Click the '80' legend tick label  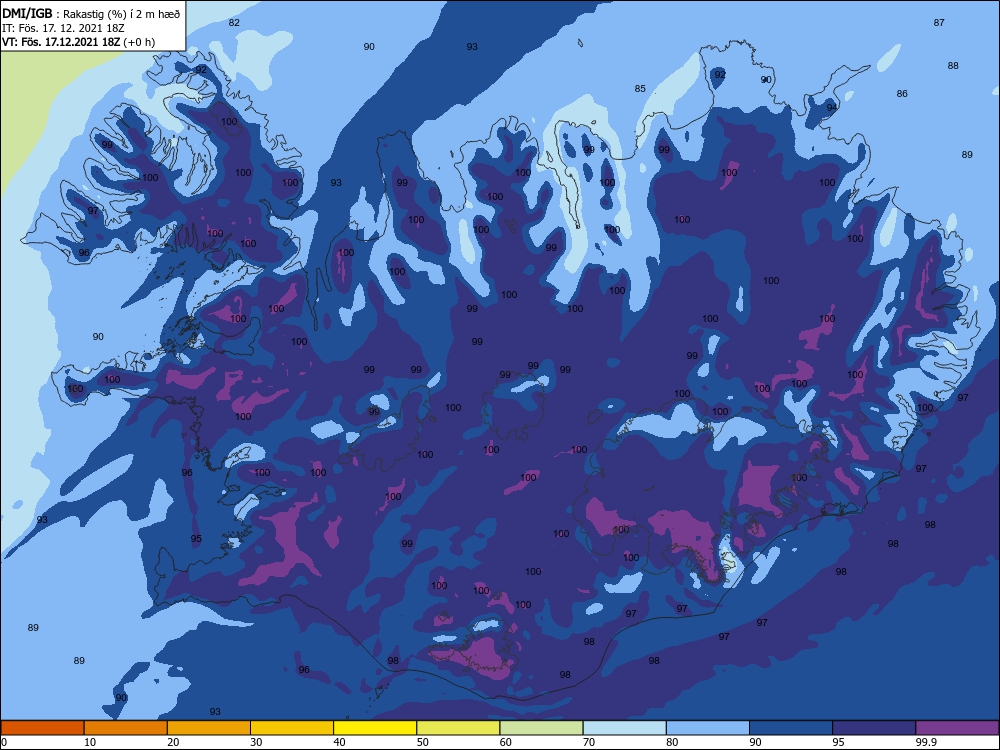[672, 742]
